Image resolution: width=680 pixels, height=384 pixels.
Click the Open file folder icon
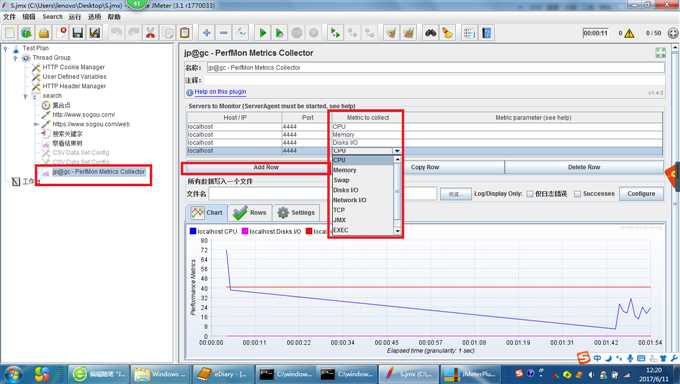point(43,33)
